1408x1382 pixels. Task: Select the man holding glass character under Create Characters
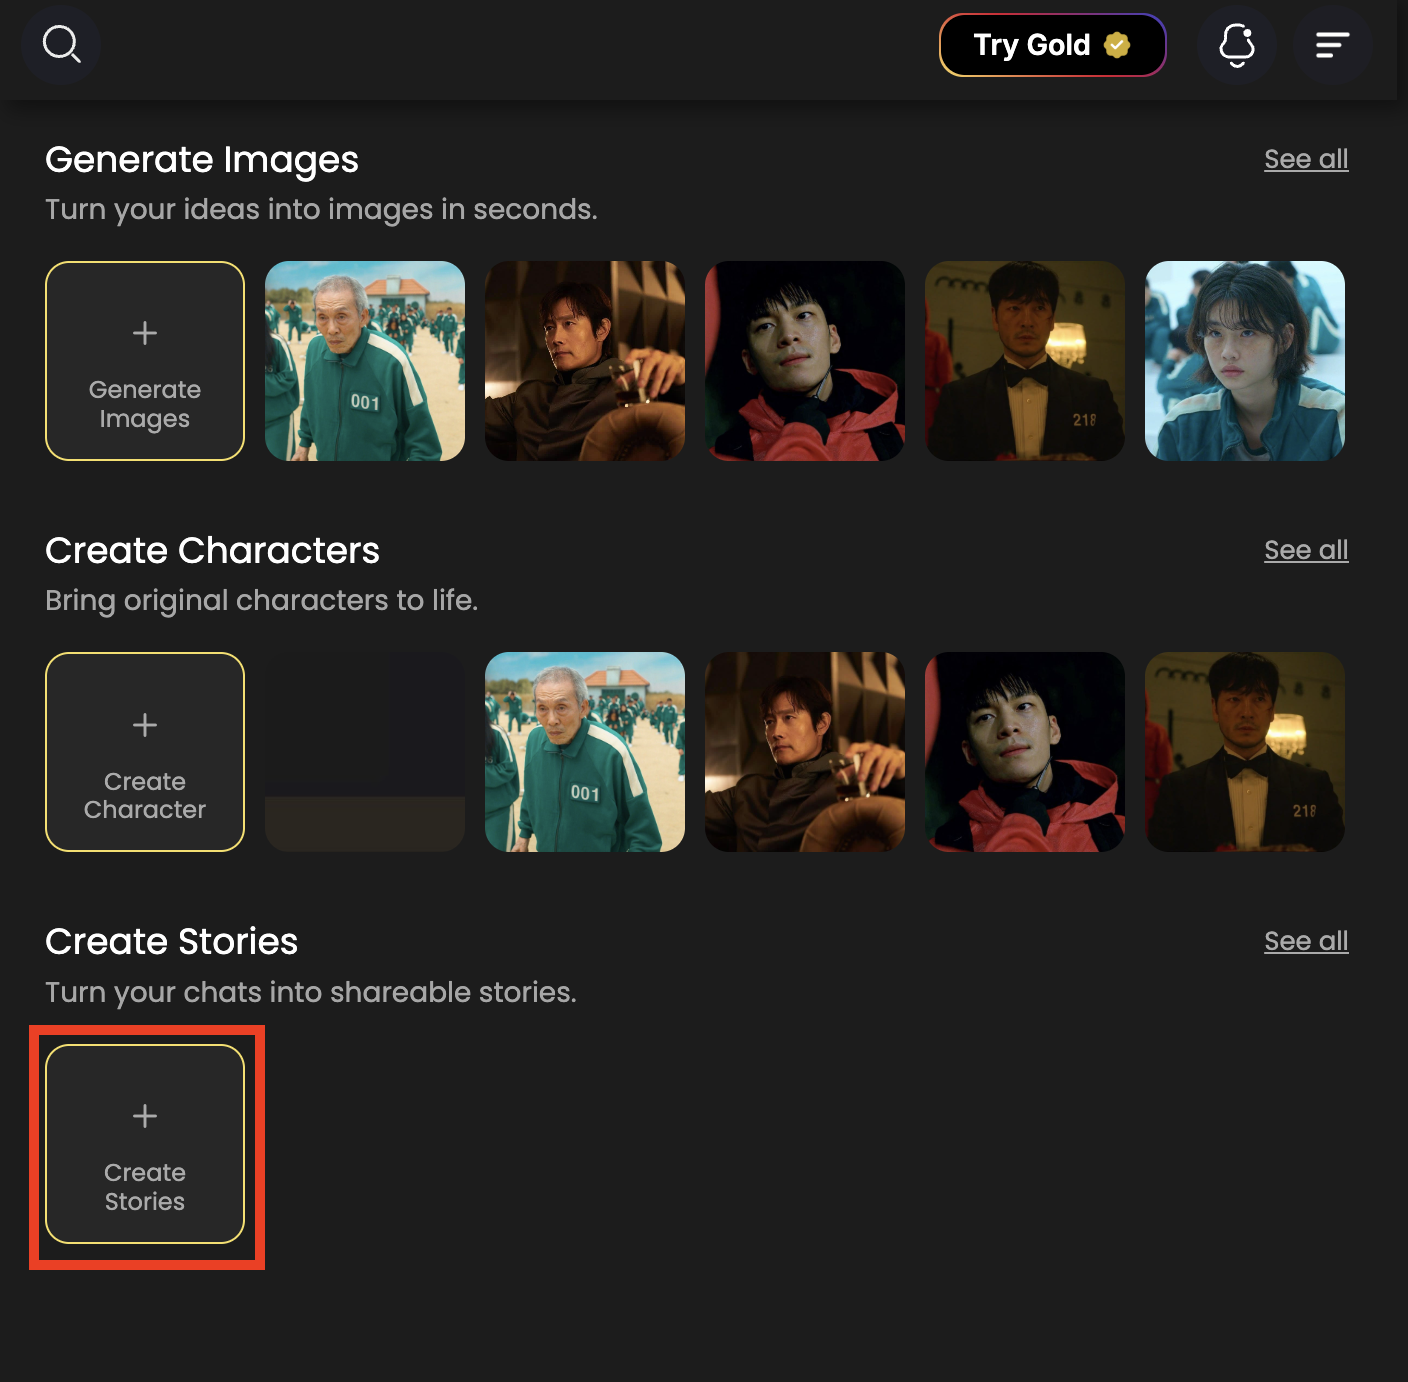(805, 752)
